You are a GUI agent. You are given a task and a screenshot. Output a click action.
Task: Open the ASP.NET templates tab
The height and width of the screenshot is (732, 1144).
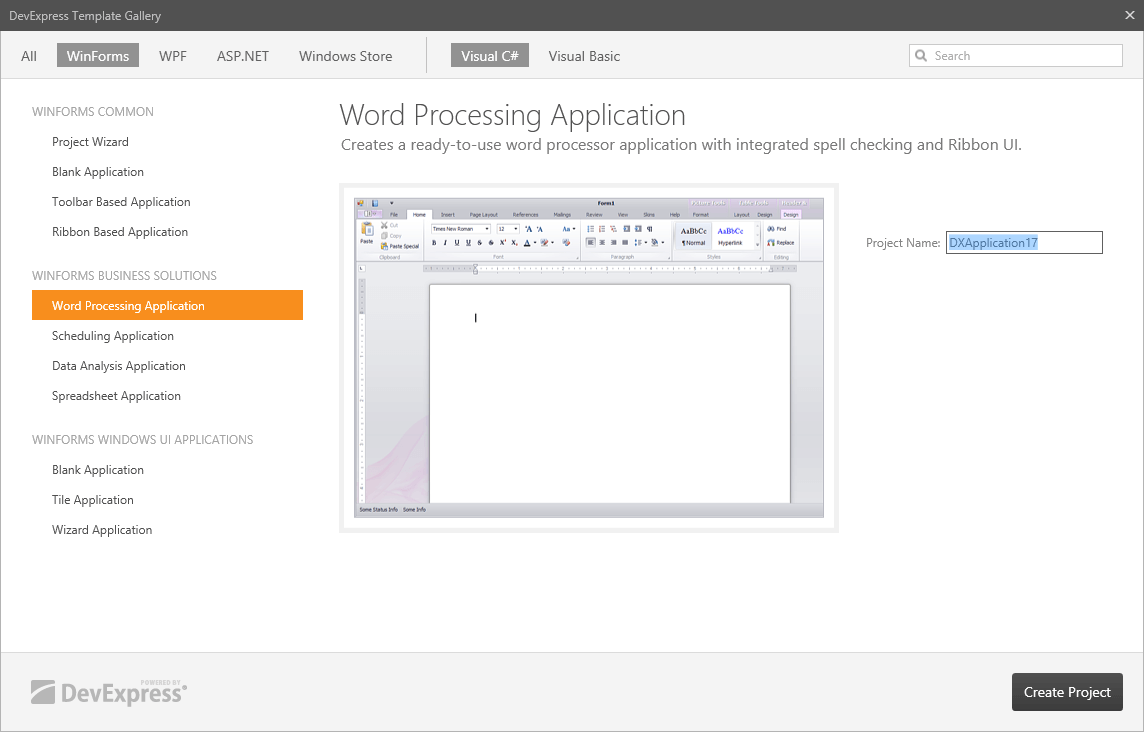[x=243, y=56]
